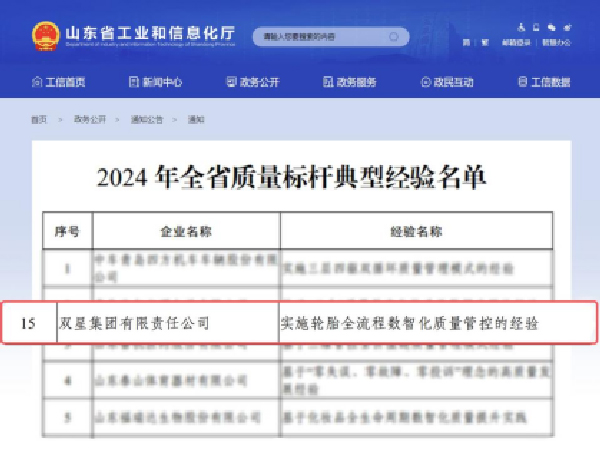Click the document icon beside 新闻中心
Screen dimensions: 600x463
134,82
